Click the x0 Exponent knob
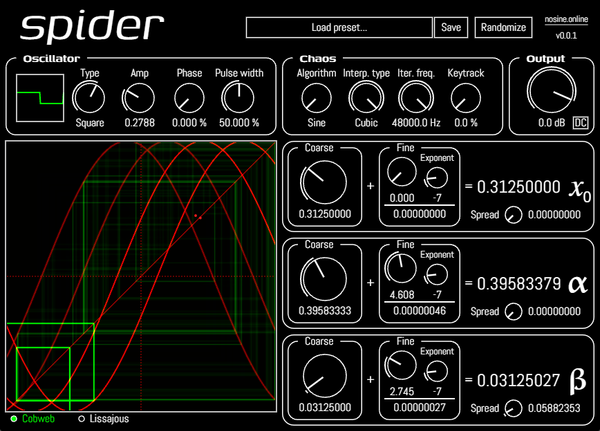Screen dimensions: 600x431 coord(436,178)
